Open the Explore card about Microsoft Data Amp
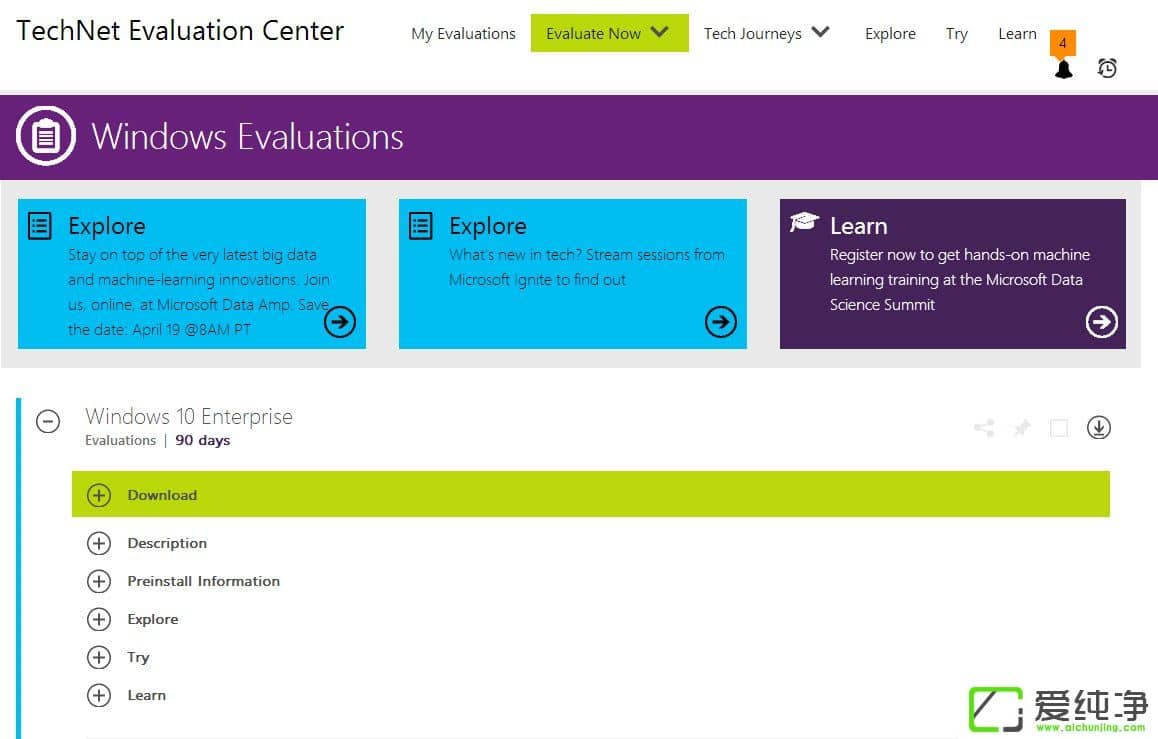Viewport: 1158px width, 739px height. pyautogui.click(x=192, y=274)
